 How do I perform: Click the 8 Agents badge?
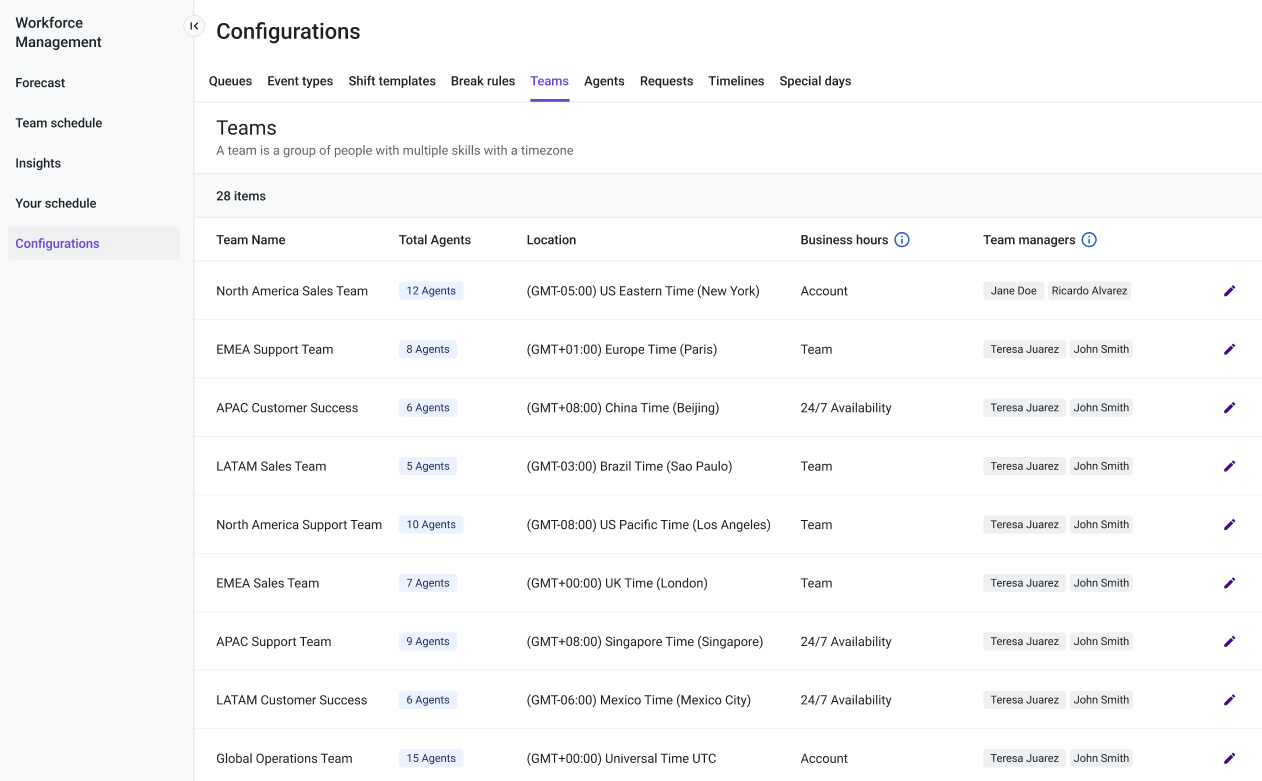click(x=428, y=349)
